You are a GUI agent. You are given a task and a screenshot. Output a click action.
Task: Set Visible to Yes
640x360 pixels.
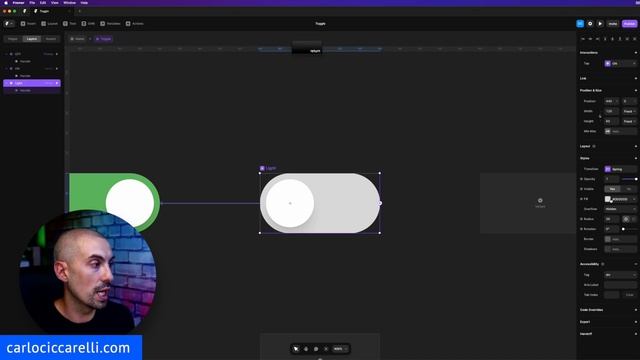coord(612,189)
